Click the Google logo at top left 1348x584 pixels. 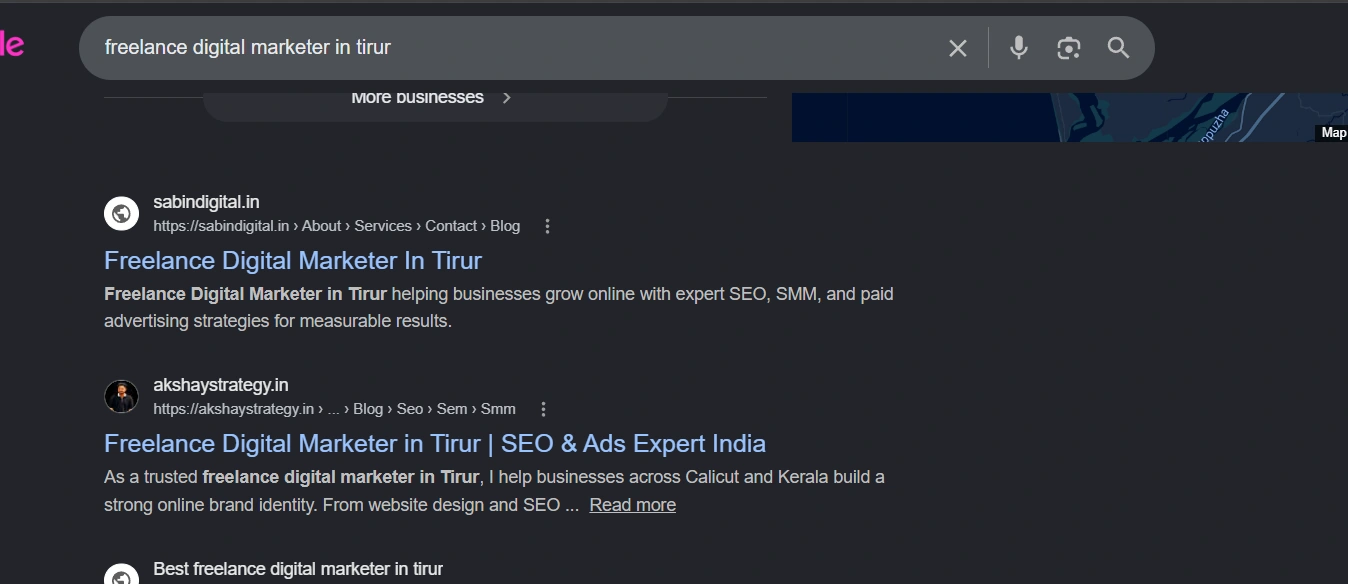coord(12,45)
